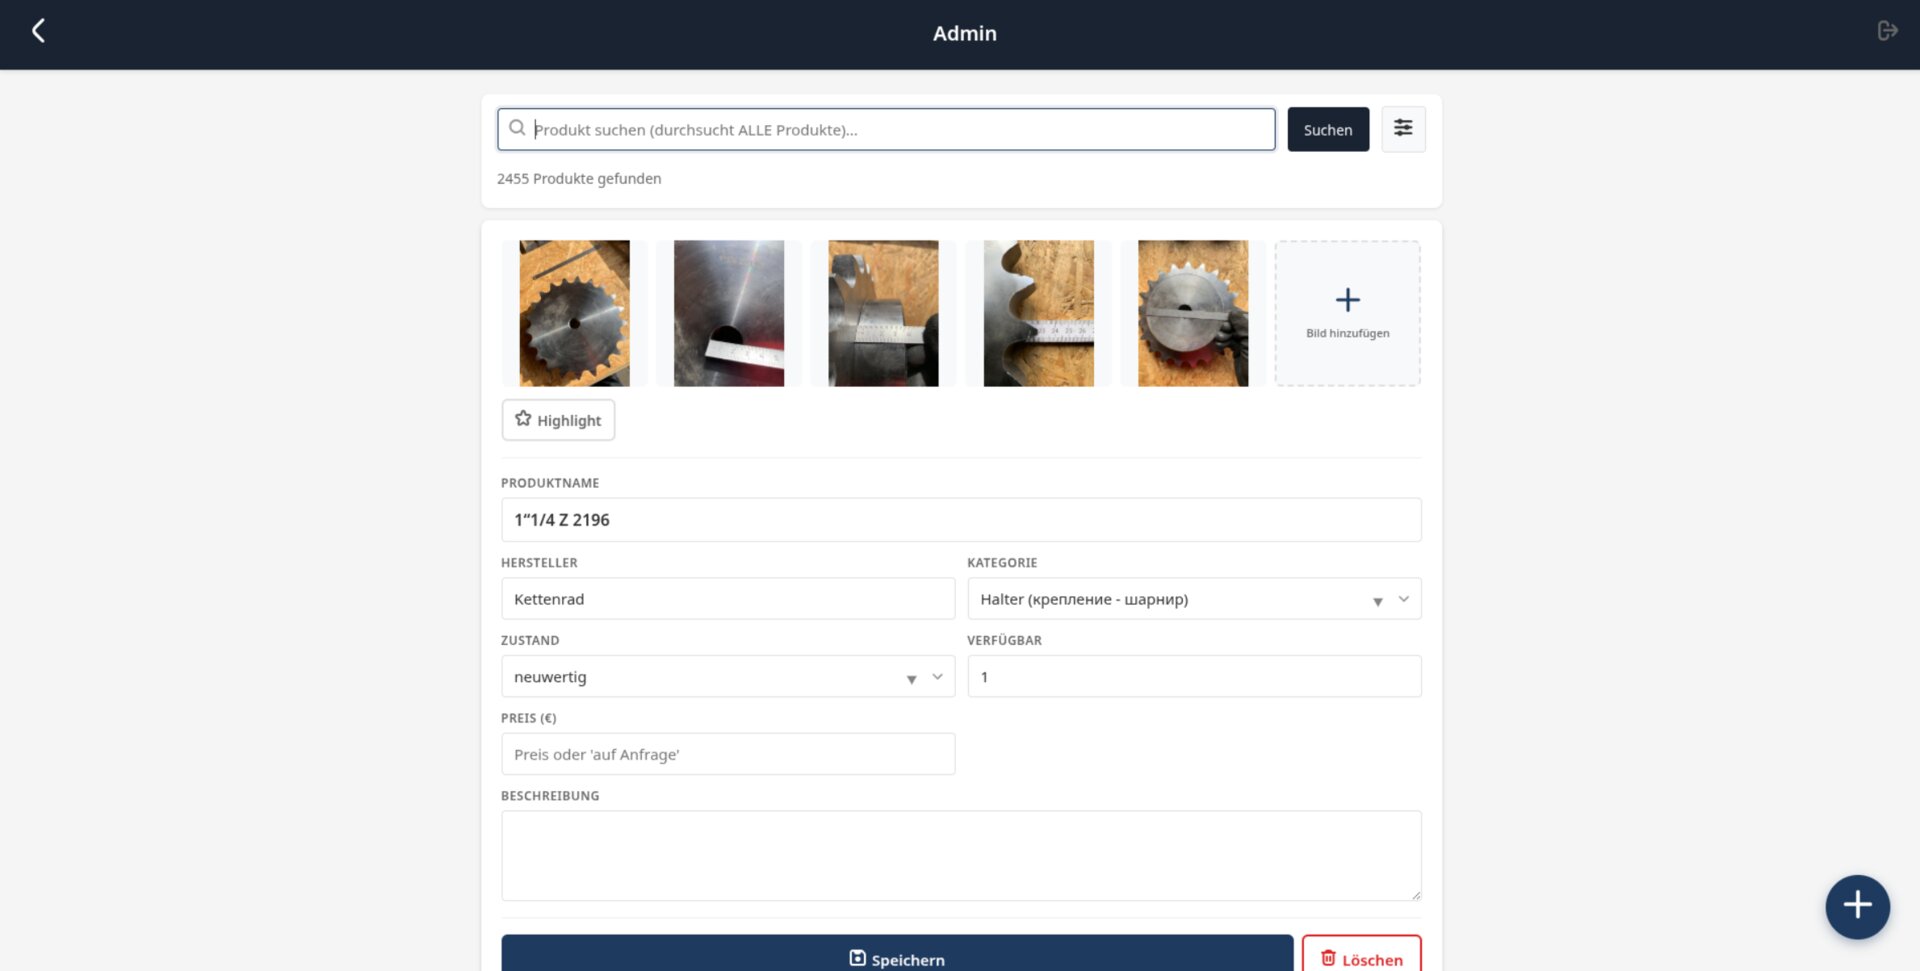Click into the Preis field

pos(727,755)
